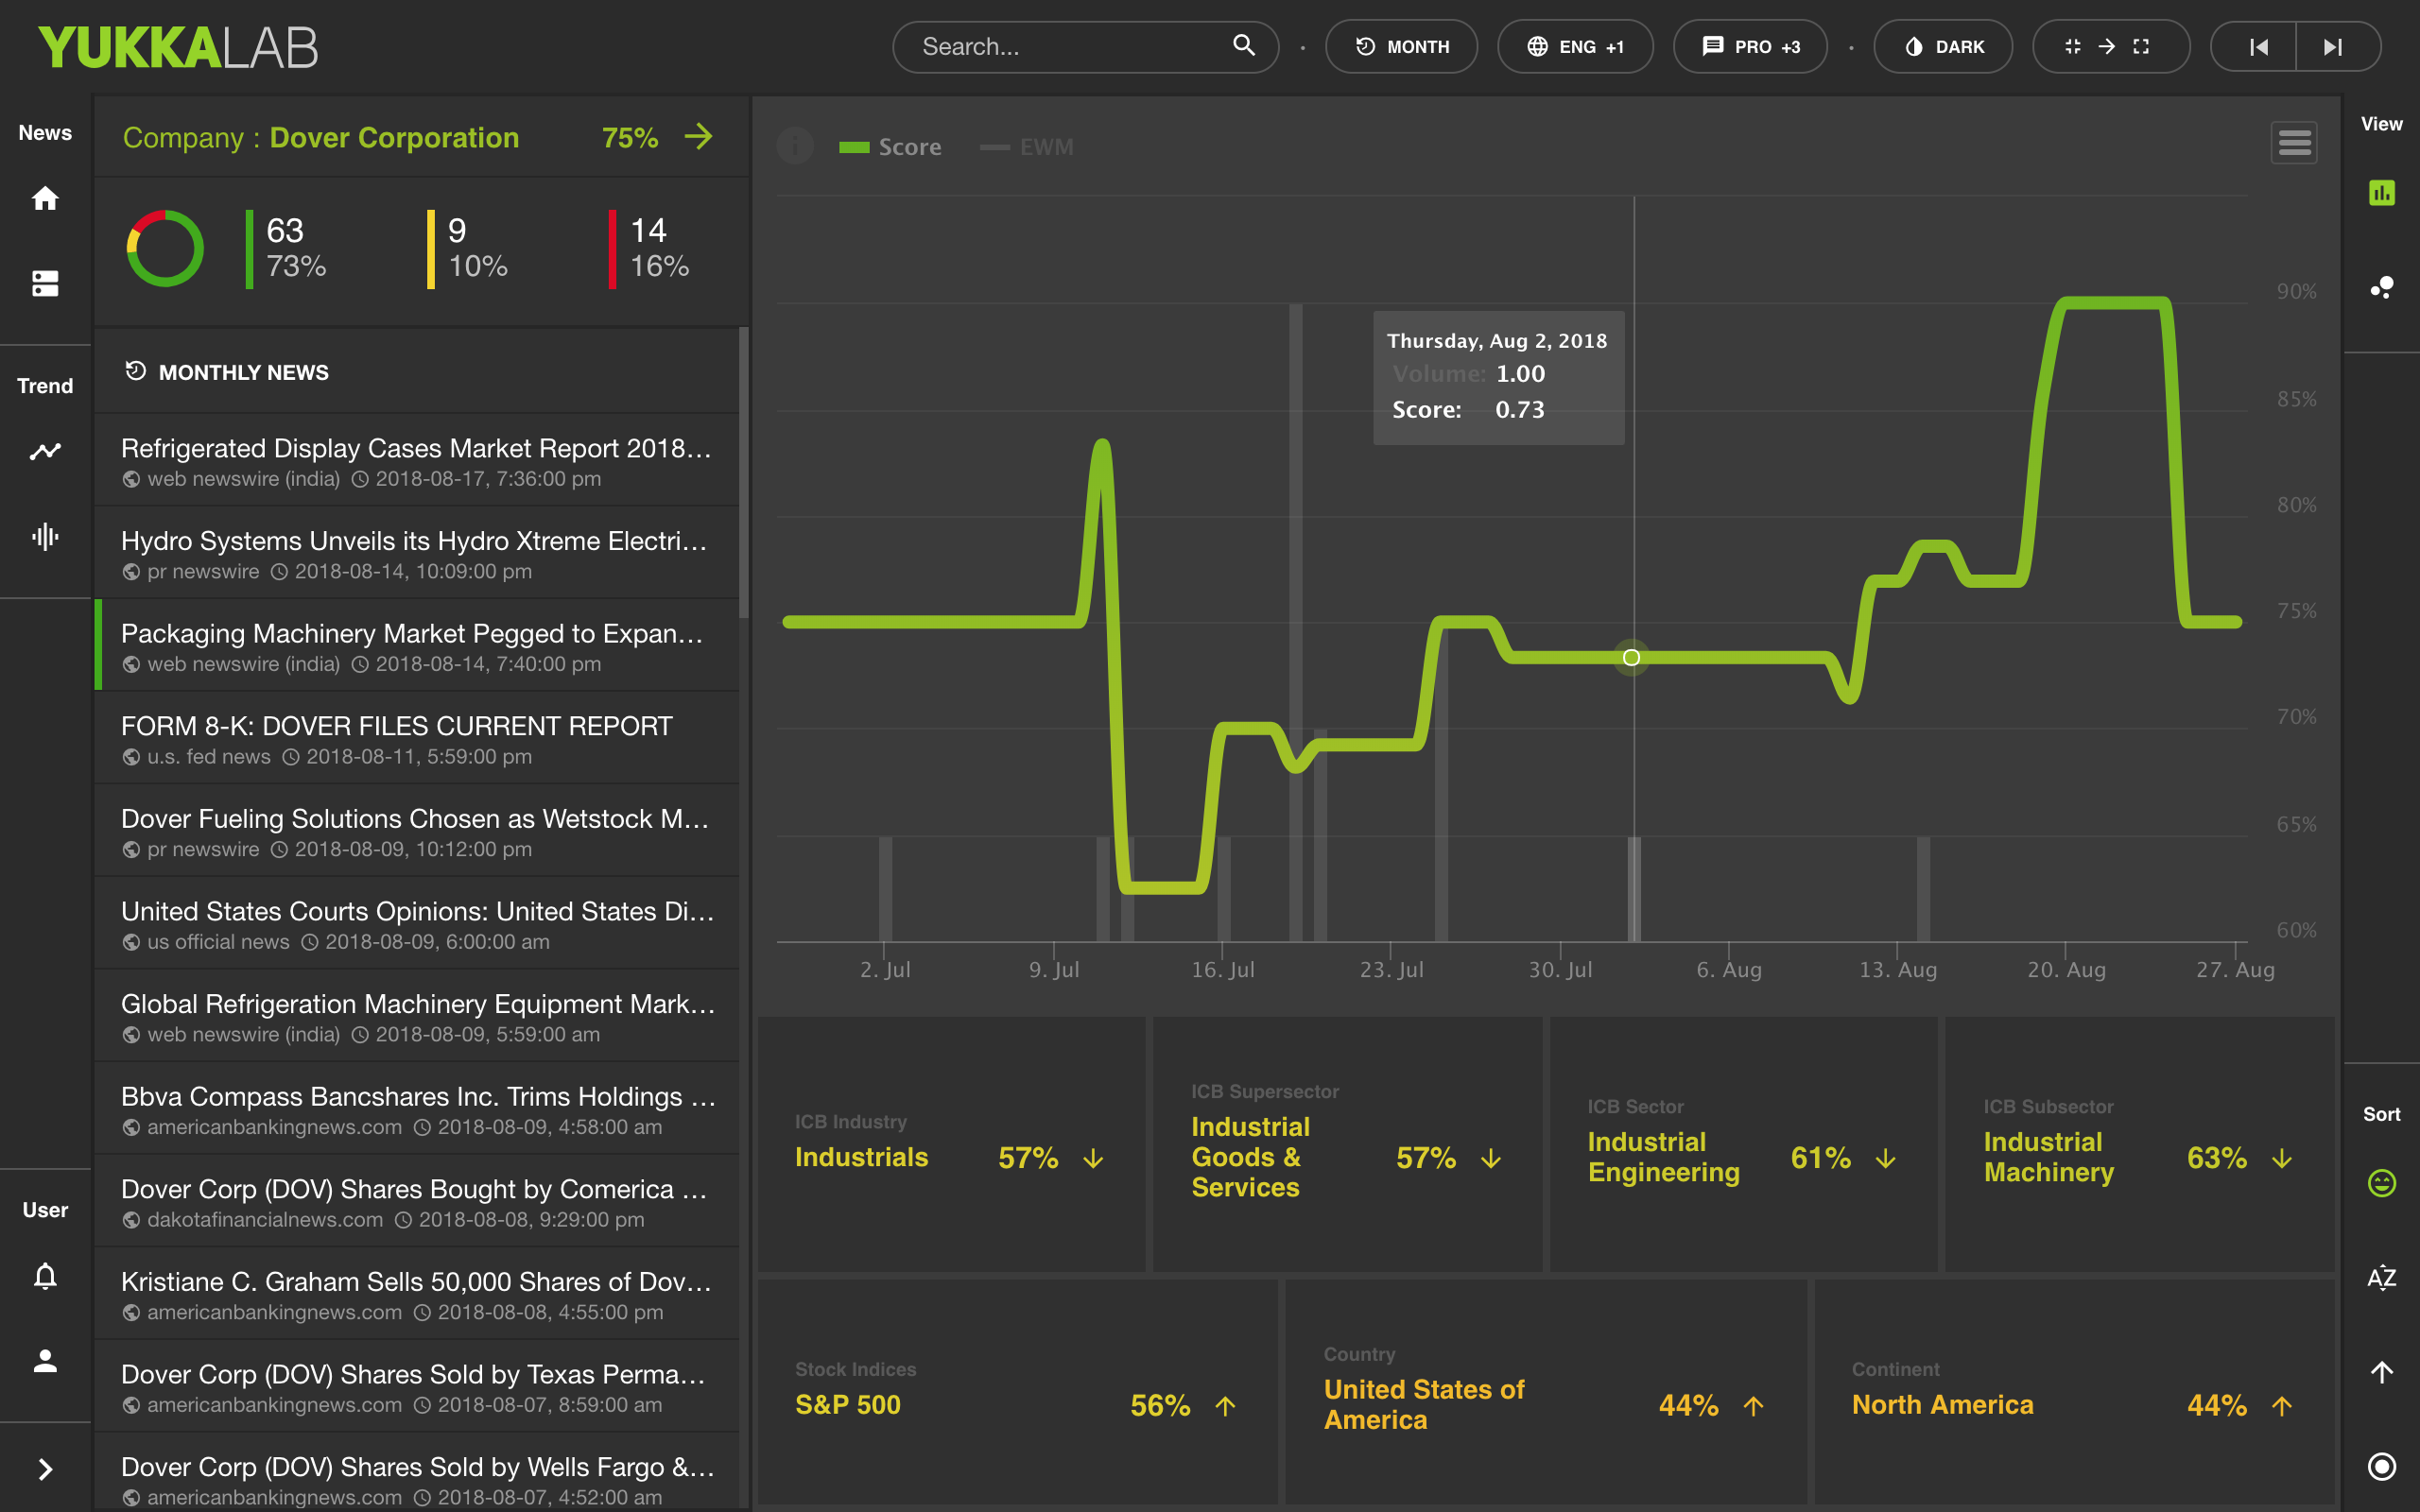Viewport: 2420px width, 1512px height.
Task: Toggle the Score series in legend
Action: (890, 147)
